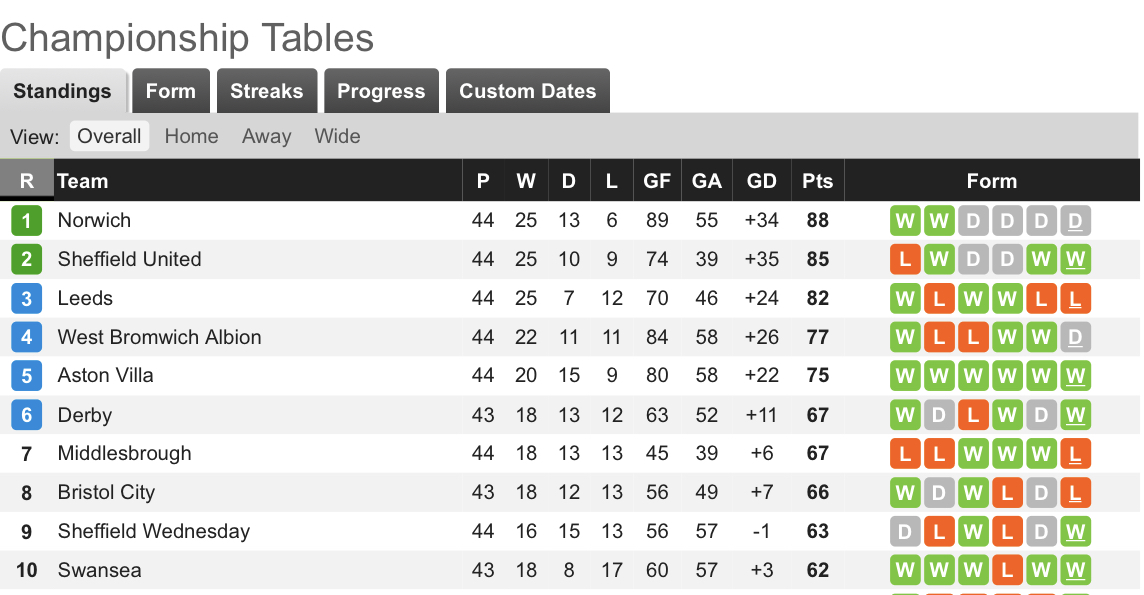
Task: Select the Progress tab
Action: [x=381, y=91]
